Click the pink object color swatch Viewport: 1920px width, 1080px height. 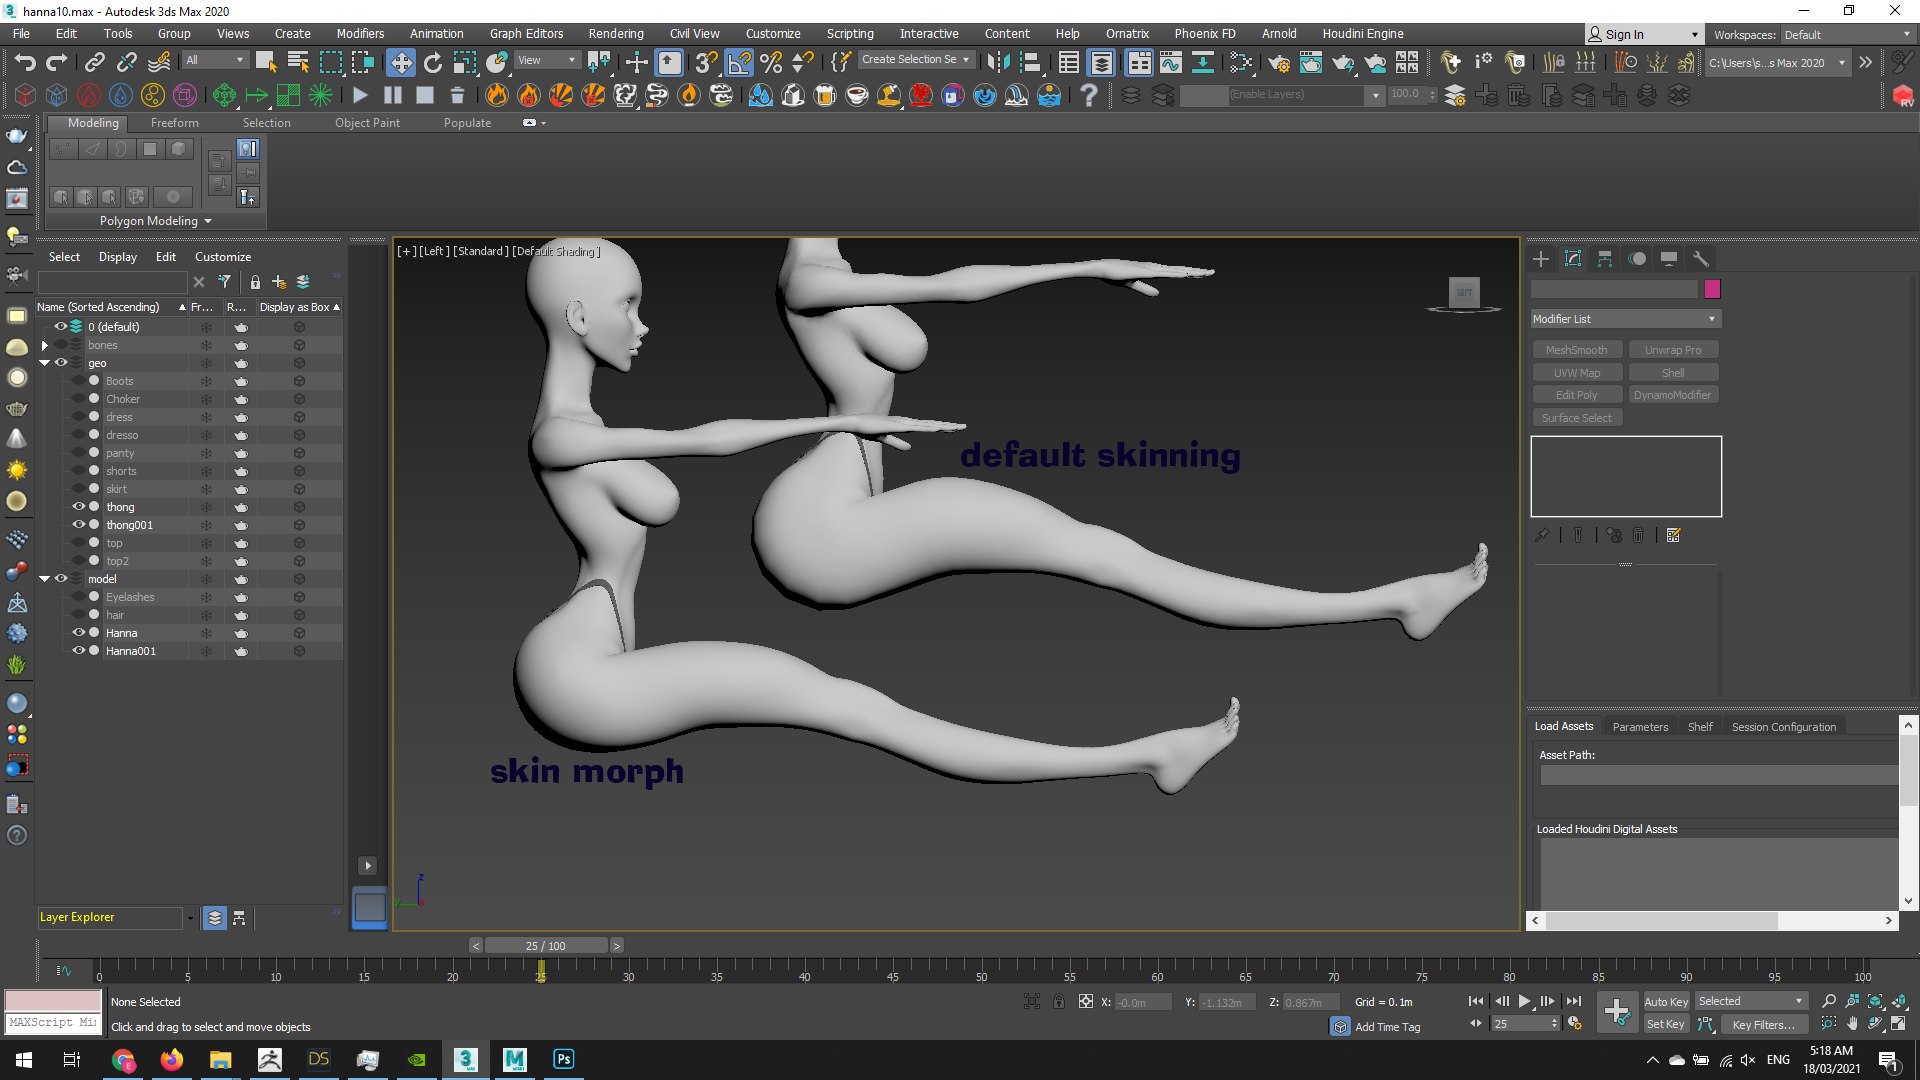tap(1712, 289)
